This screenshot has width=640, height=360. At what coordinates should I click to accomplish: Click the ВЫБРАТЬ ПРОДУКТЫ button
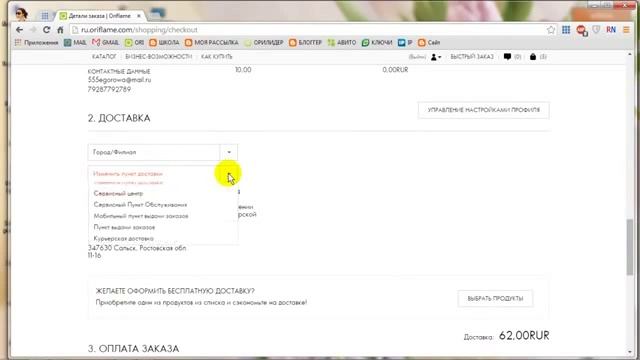[x=495, y=299]
